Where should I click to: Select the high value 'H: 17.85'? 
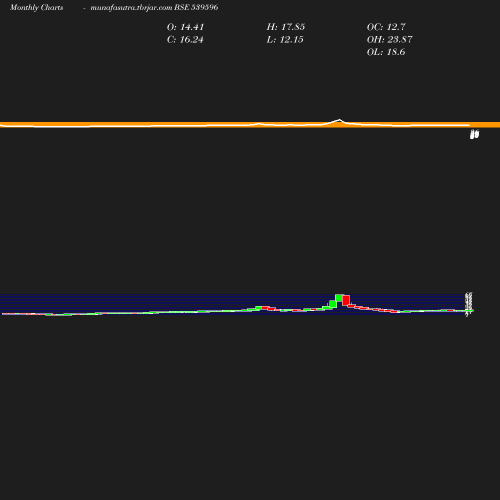tap(286, 27)
